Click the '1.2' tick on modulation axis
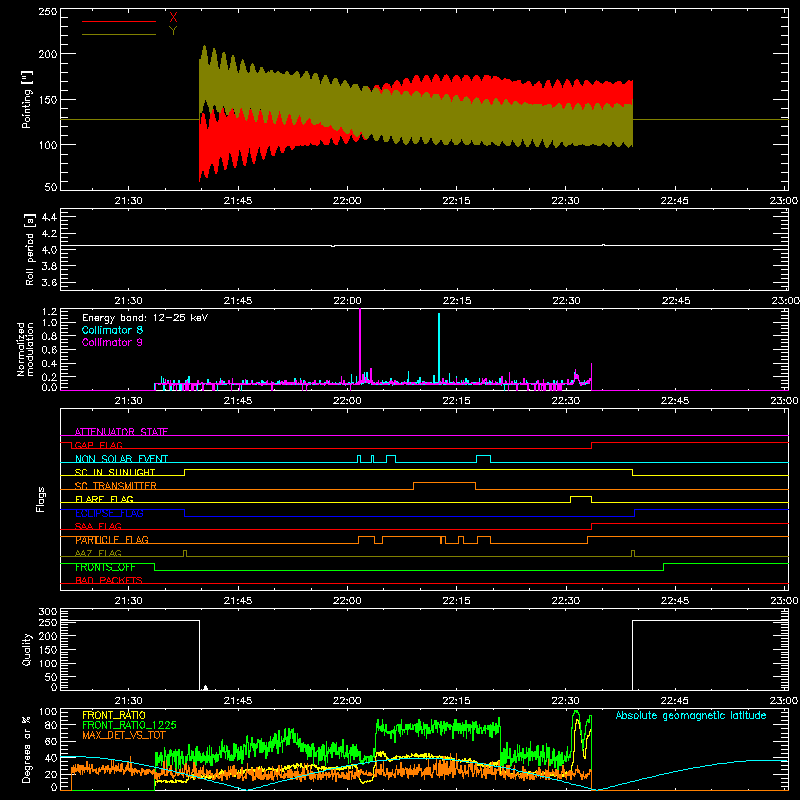 (x=49, y=311)
